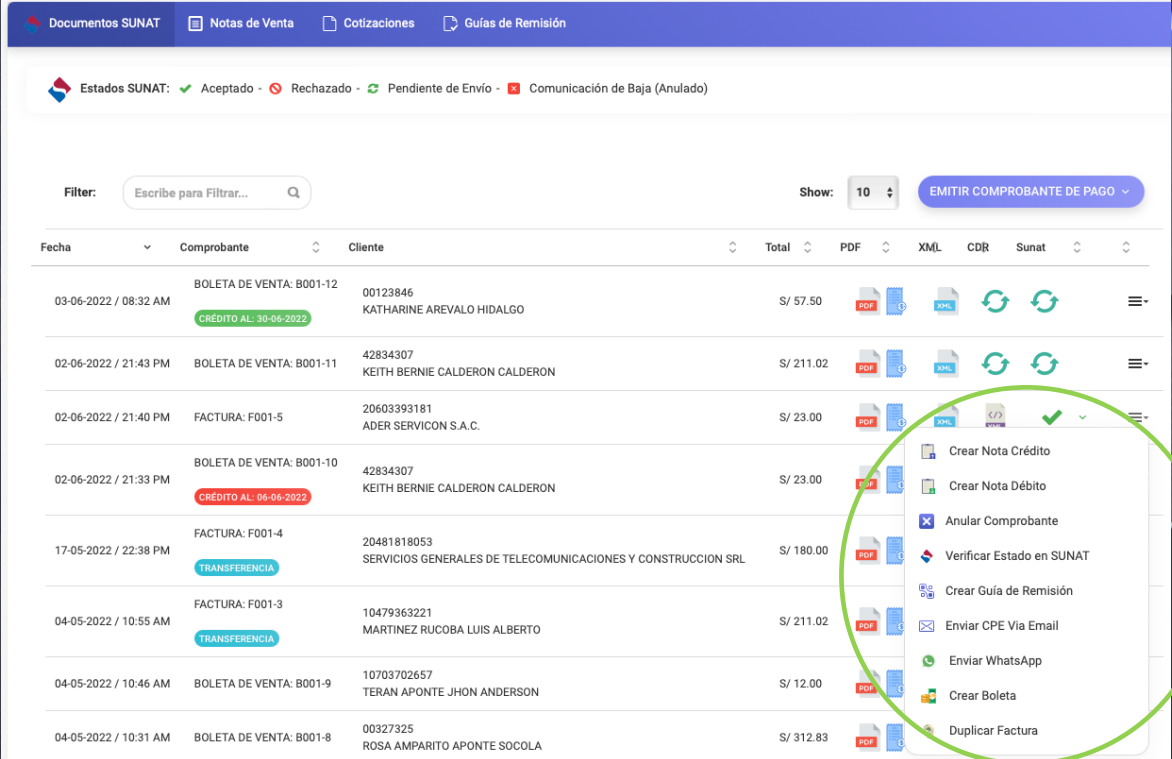Click search magnifier in filter box
Viewport: 1172px width, 759px height.
coord(293,193)
